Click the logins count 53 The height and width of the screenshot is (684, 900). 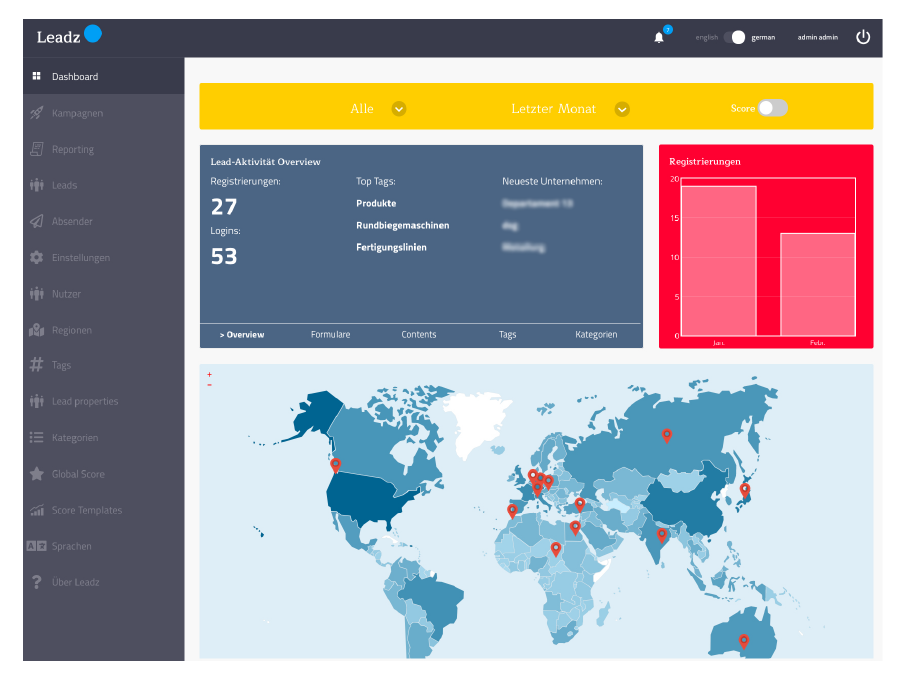(224, 256)
